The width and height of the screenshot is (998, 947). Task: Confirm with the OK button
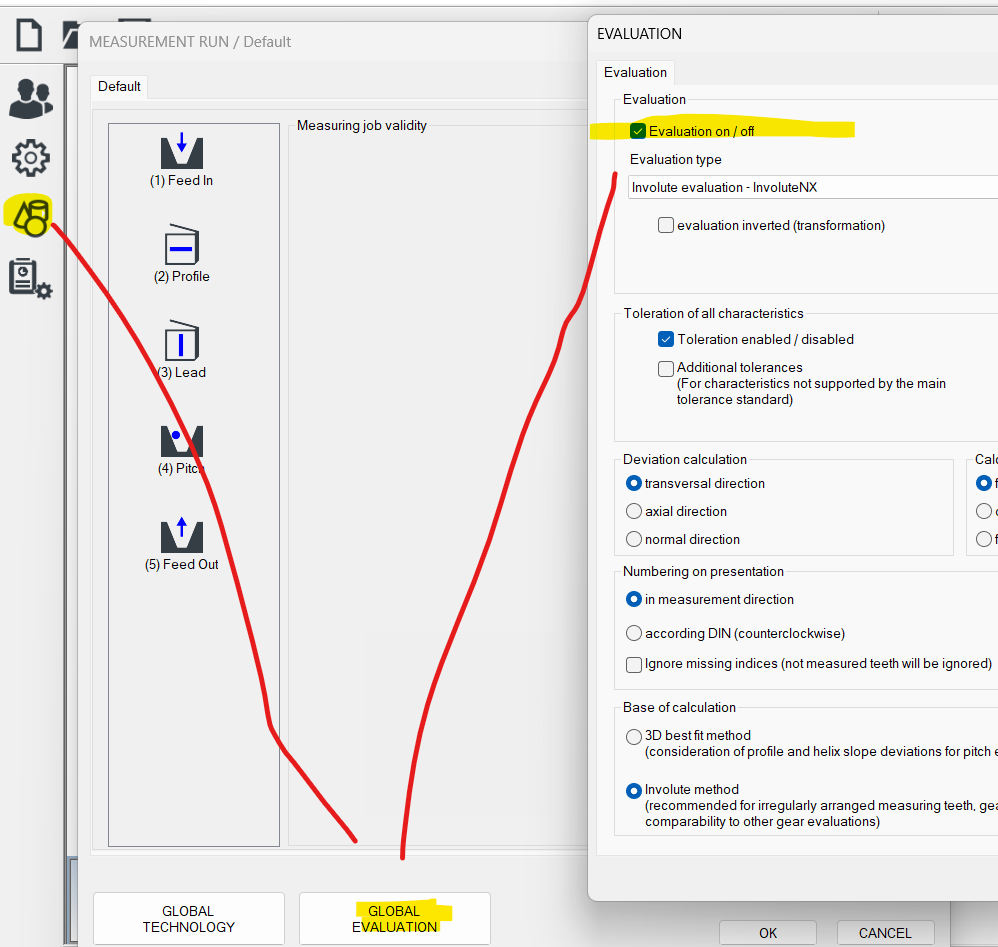tap(768, 933)
